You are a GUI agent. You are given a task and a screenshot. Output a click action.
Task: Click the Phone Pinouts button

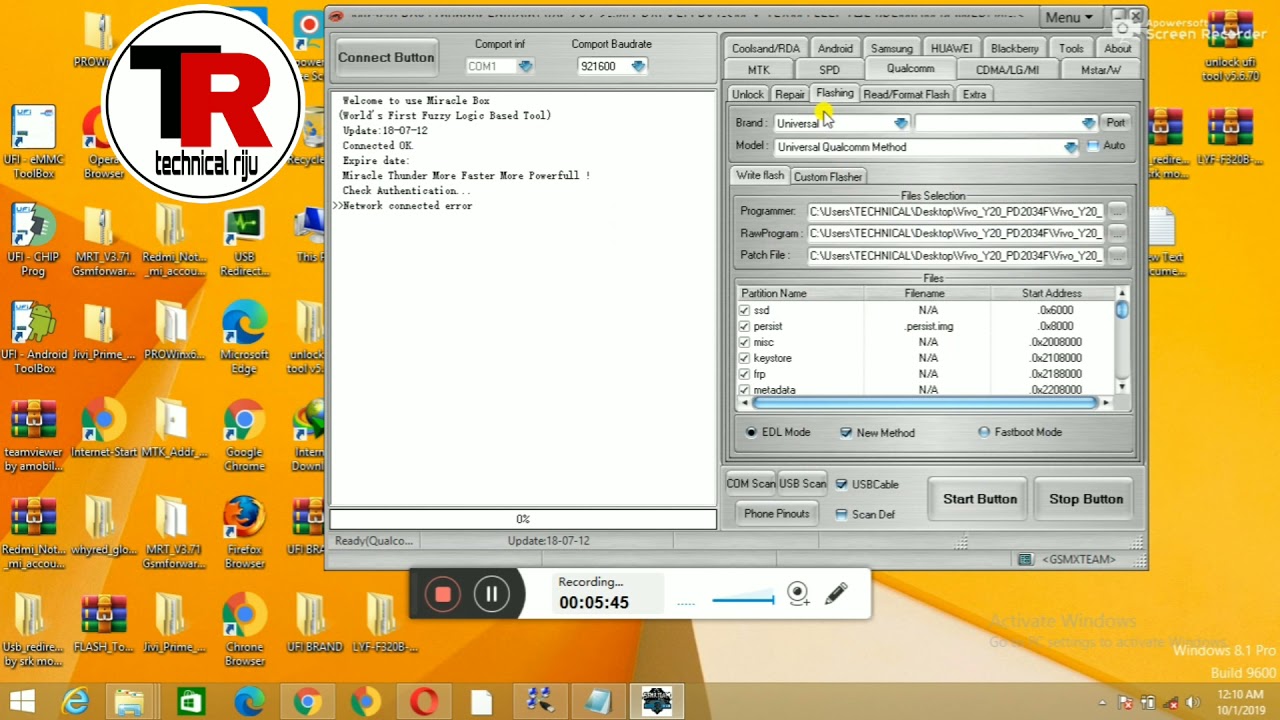click(x=777, y=514)
